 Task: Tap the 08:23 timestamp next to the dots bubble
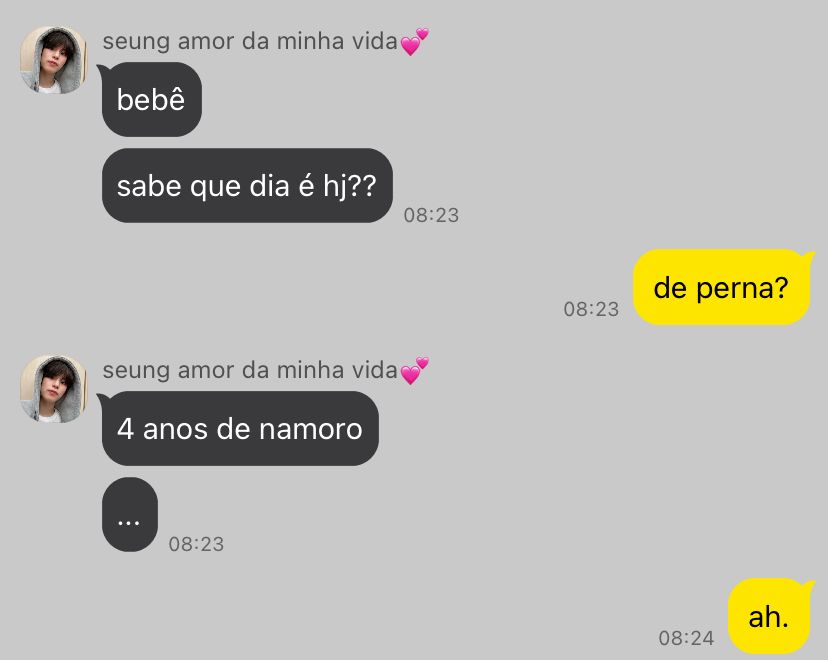[196, 544]
